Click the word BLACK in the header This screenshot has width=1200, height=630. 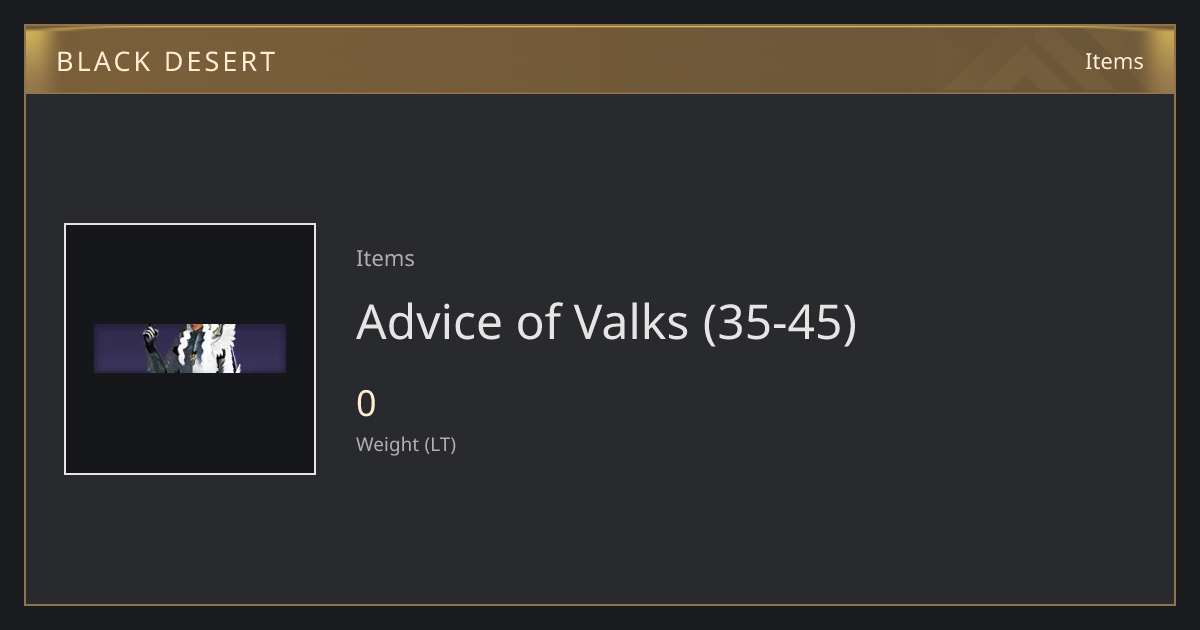point(103,62)
